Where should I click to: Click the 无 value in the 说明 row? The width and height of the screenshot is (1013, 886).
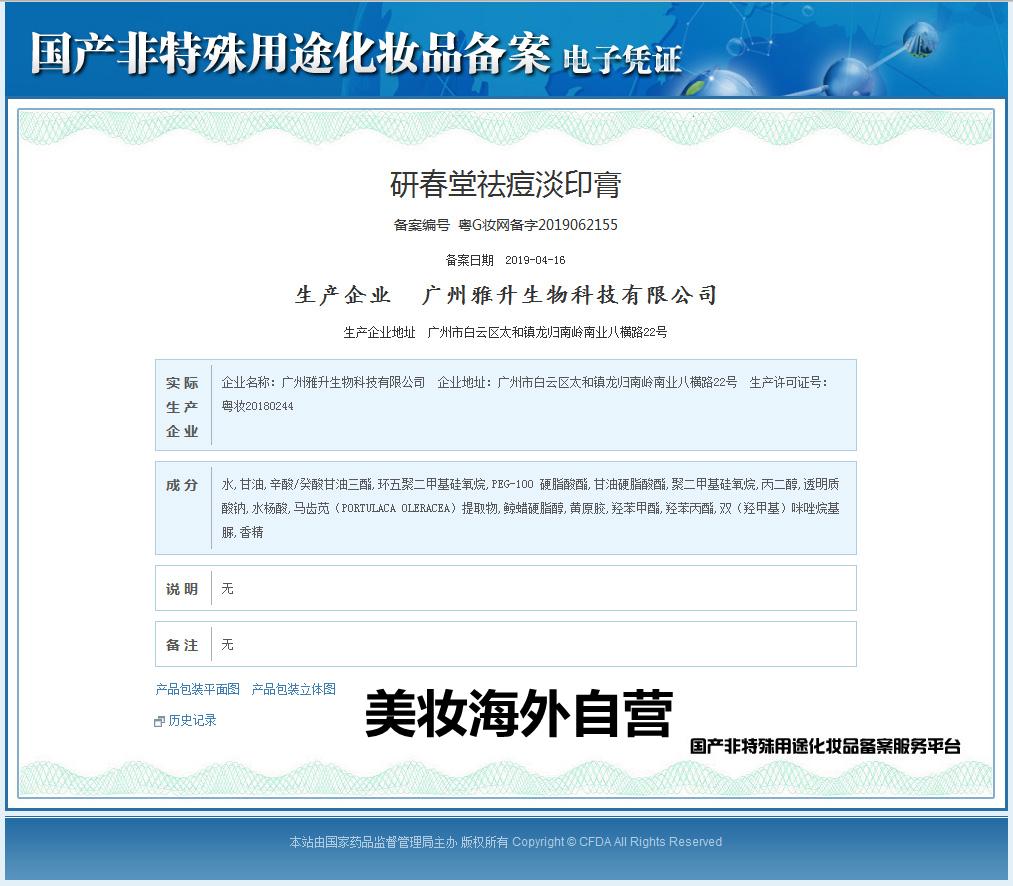[227, 588]
